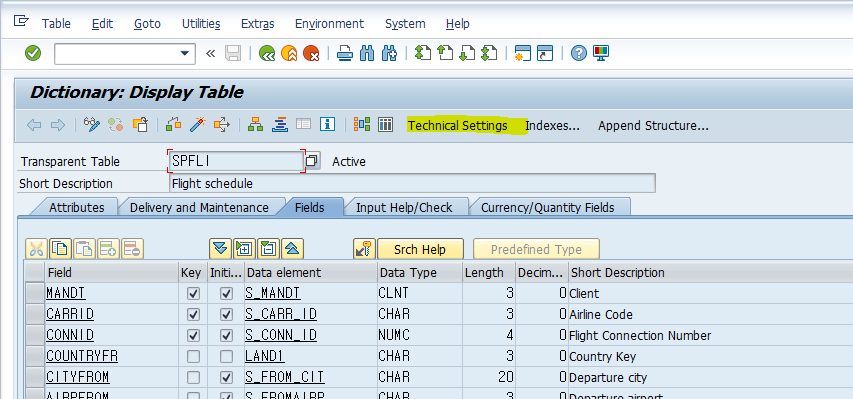Display the object list hierarchy icon

[255, 125]
